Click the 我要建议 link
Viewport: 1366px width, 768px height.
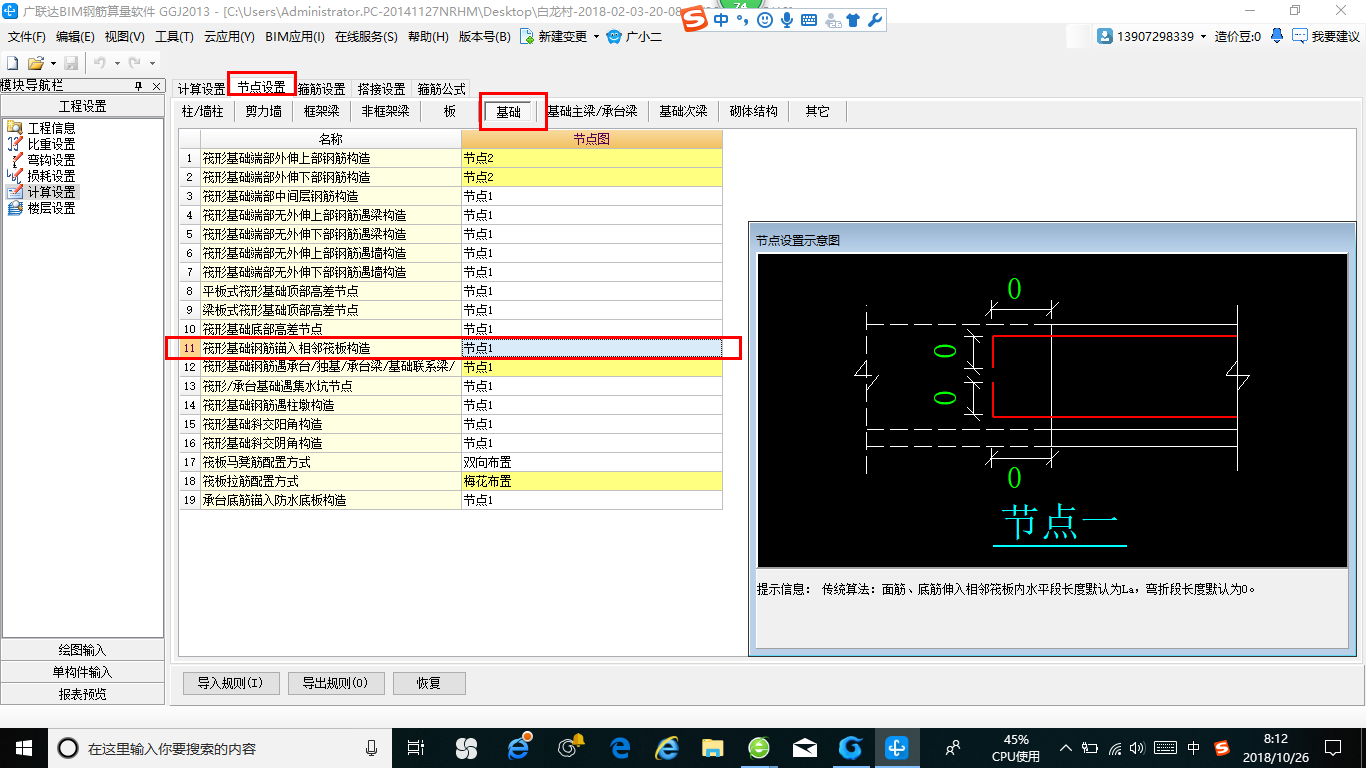pos(1335,37)
